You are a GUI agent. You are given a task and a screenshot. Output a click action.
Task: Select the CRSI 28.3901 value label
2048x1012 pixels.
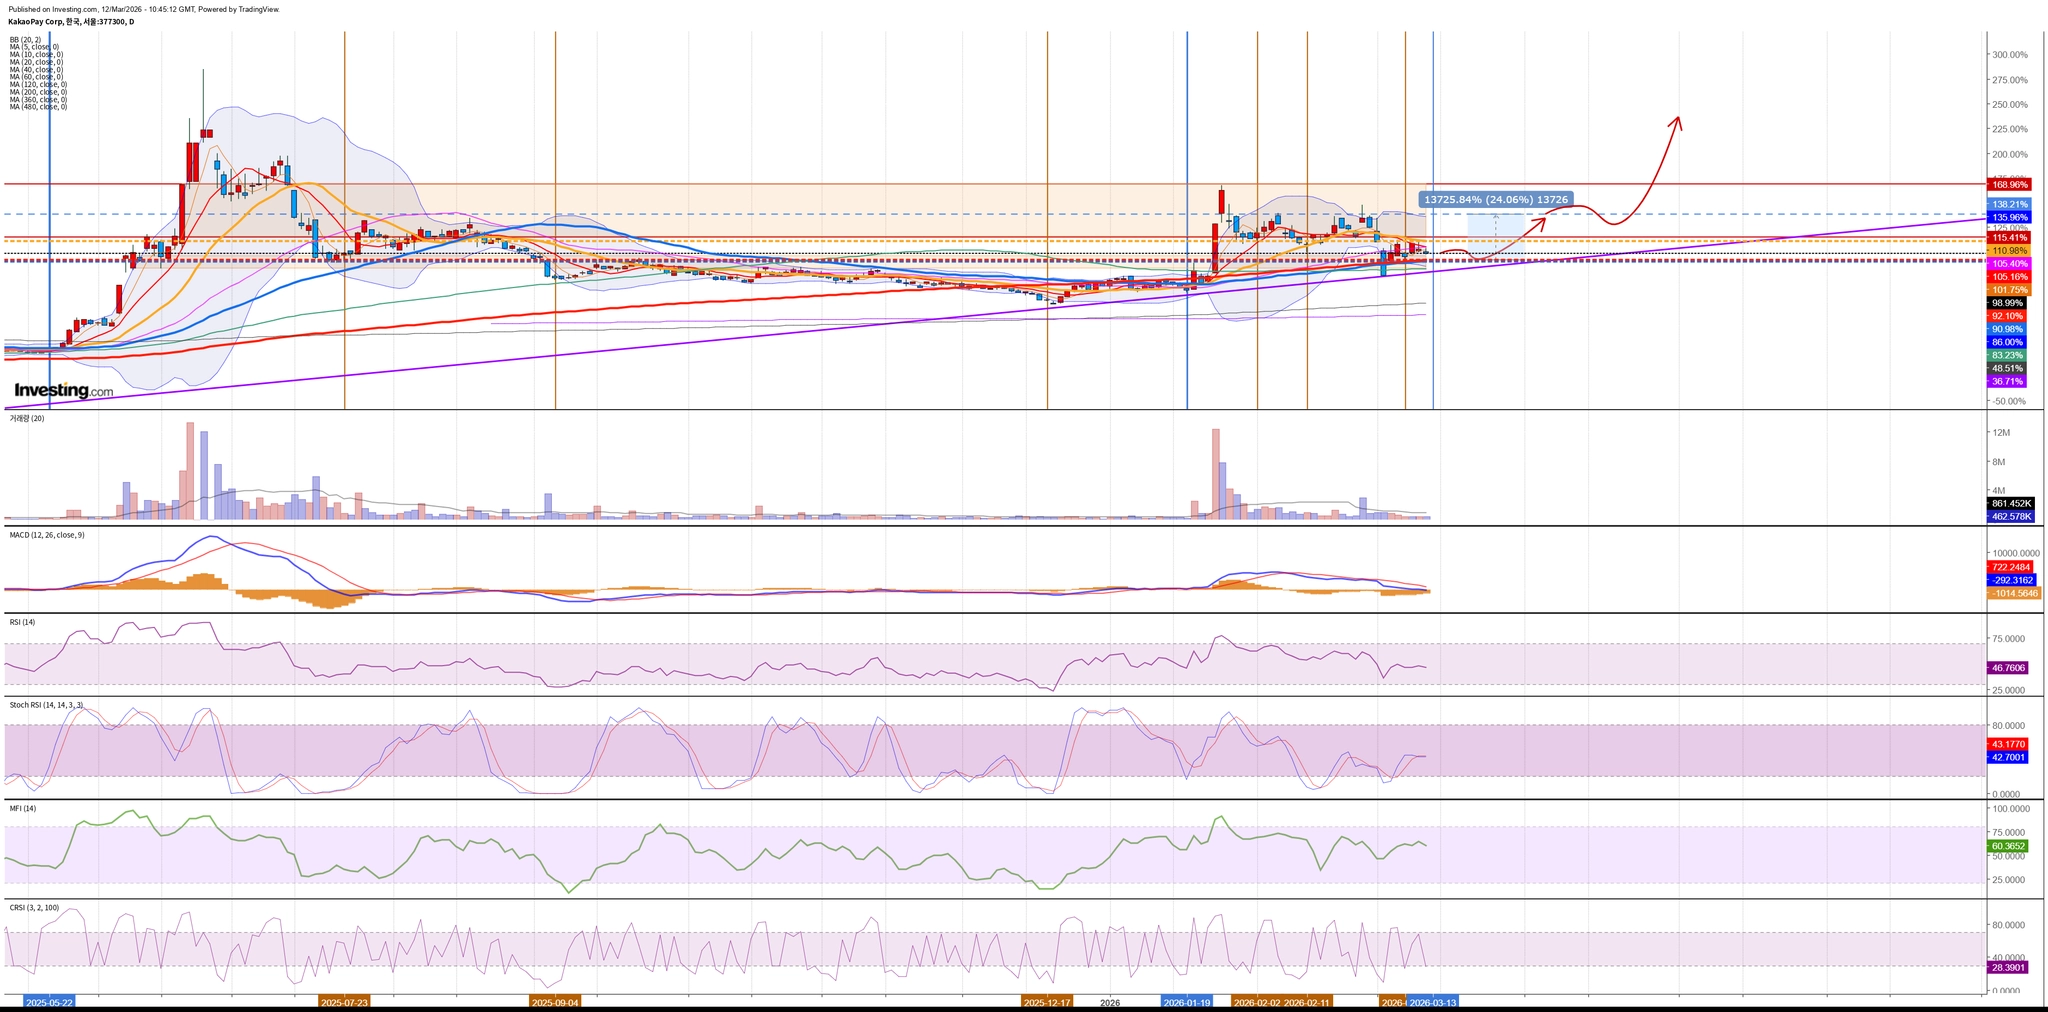[2009, 968]
